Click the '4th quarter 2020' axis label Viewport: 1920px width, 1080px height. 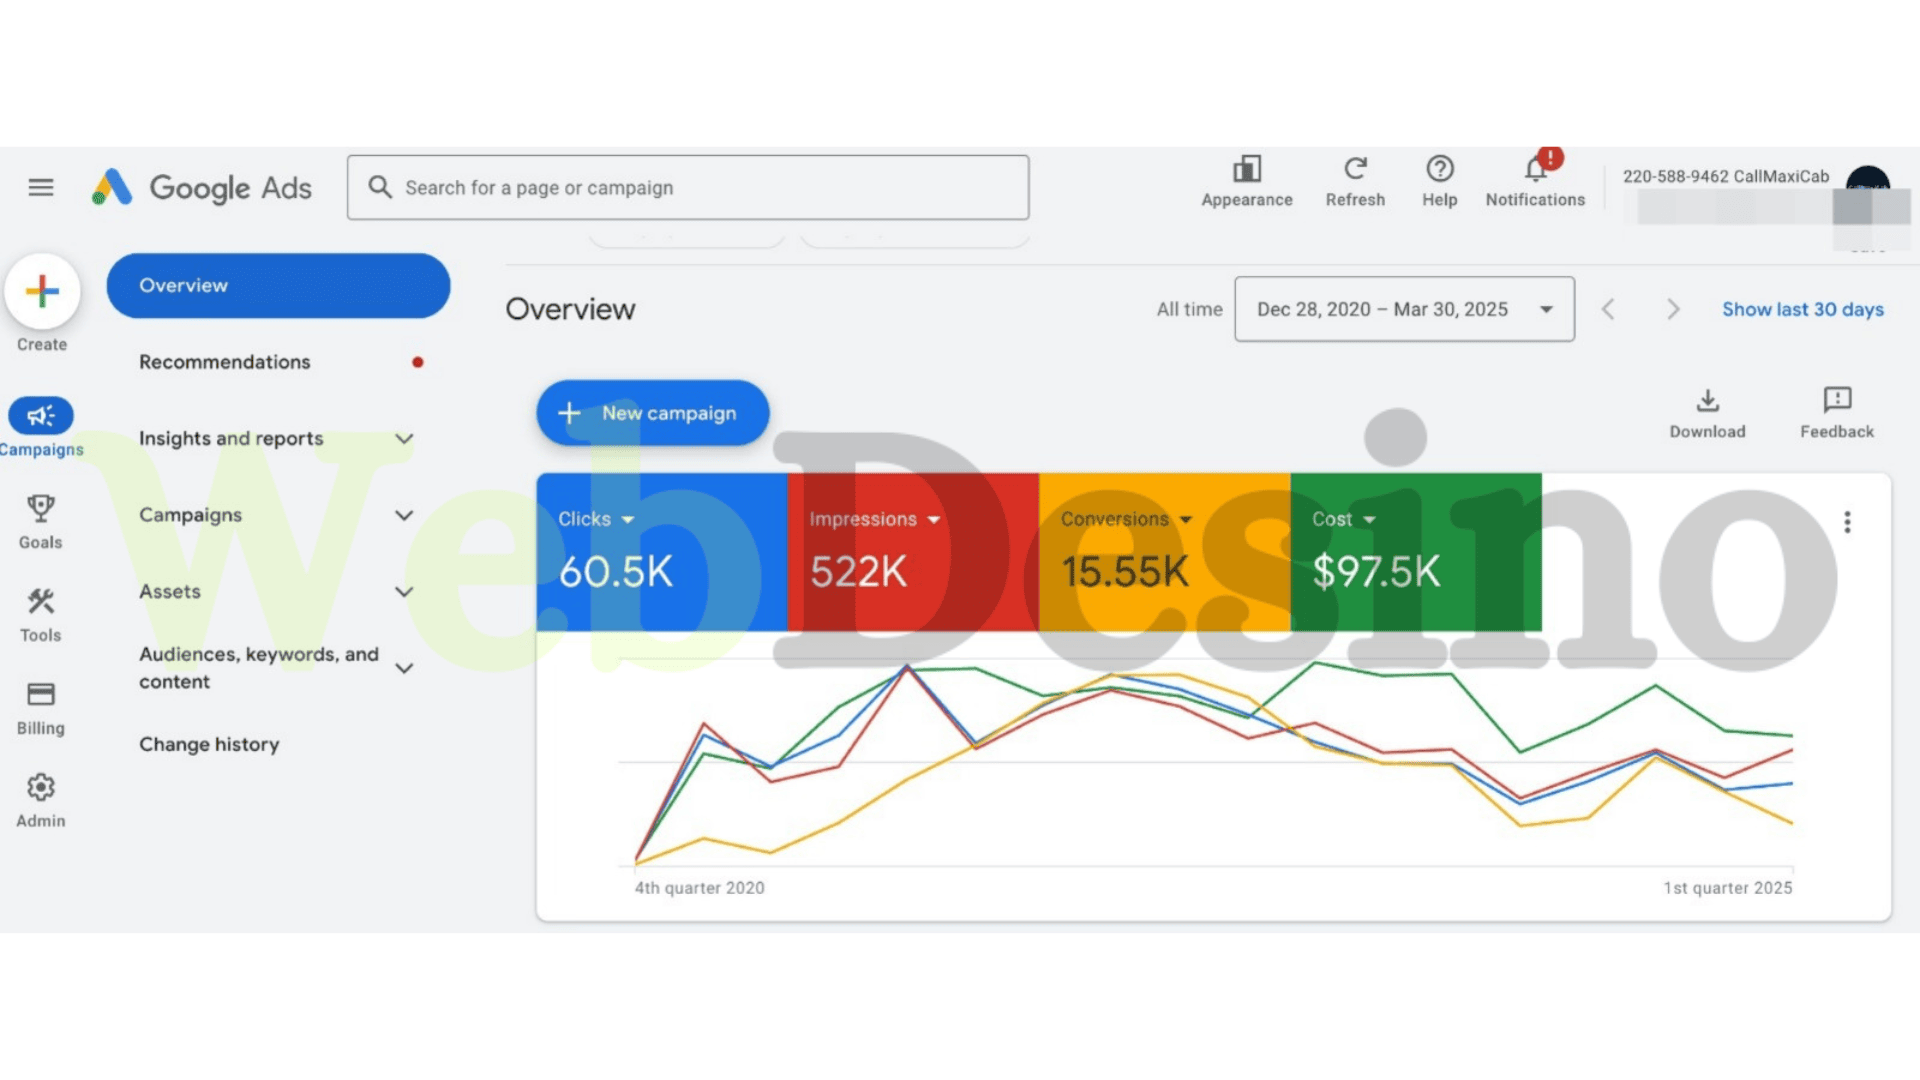(699, 888)
